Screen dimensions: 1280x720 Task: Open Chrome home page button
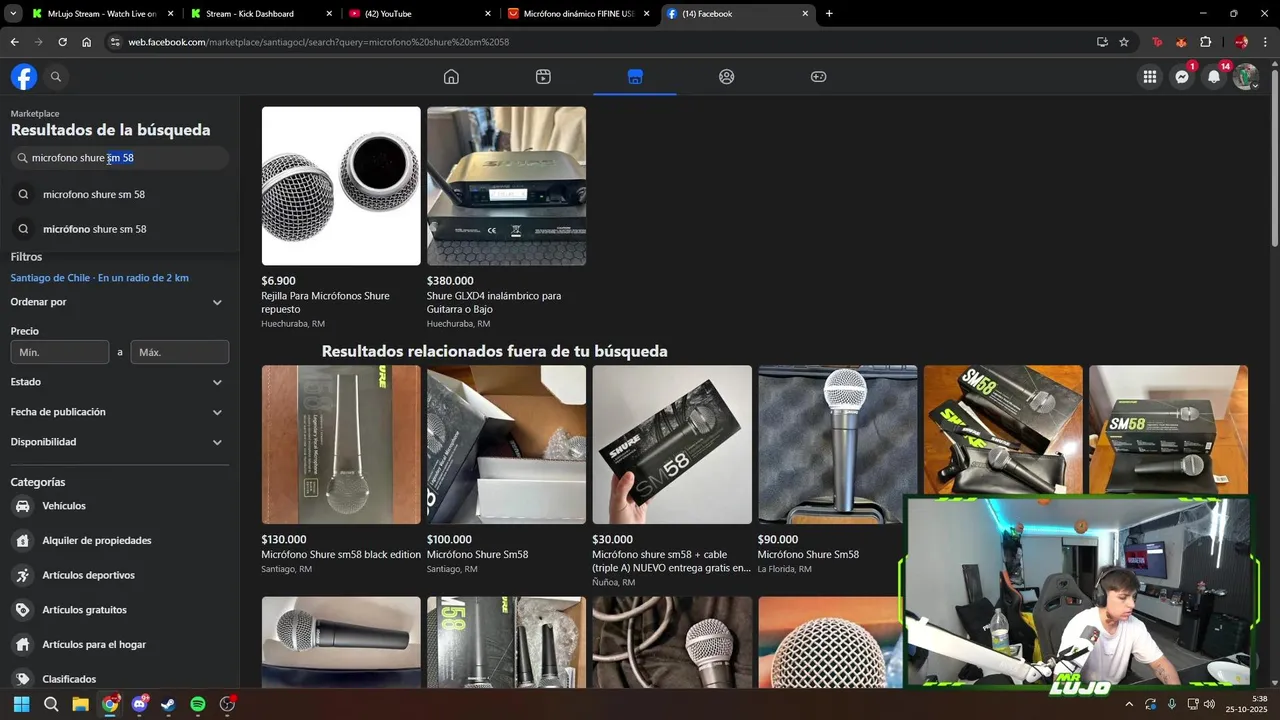coord(87,42)
